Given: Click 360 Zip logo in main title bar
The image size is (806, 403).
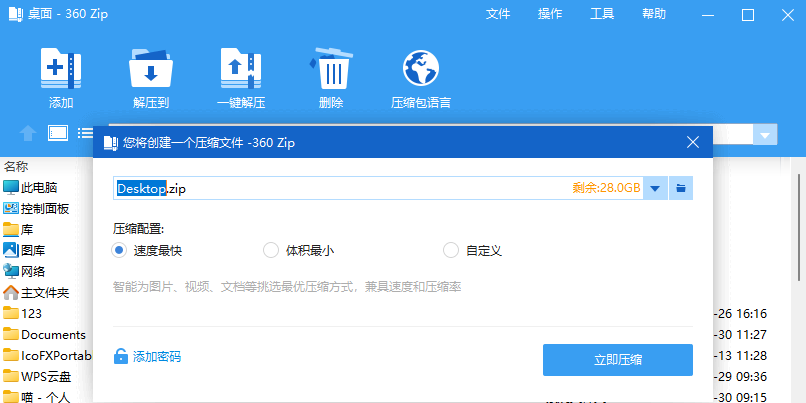Looking at the screenshot, I should point(16,14).
